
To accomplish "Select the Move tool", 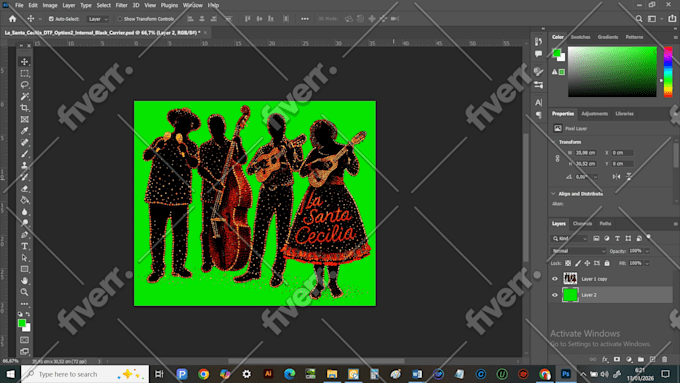I will [x=24, y=62].
